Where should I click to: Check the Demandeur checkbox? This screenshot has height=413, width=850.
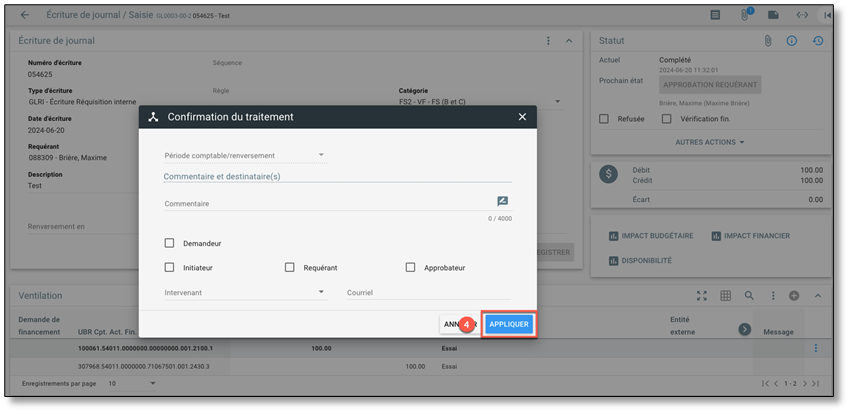click(x=170, y=243)
